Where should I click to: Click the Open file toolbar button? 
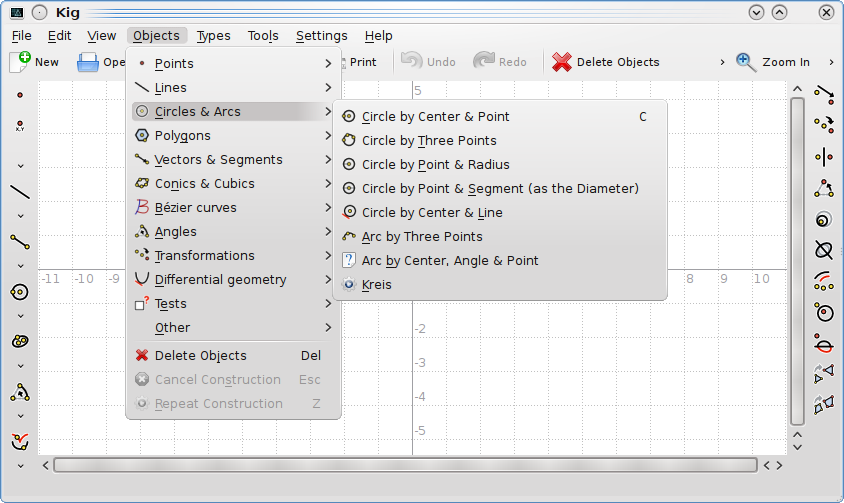click(x=101, y=62)
